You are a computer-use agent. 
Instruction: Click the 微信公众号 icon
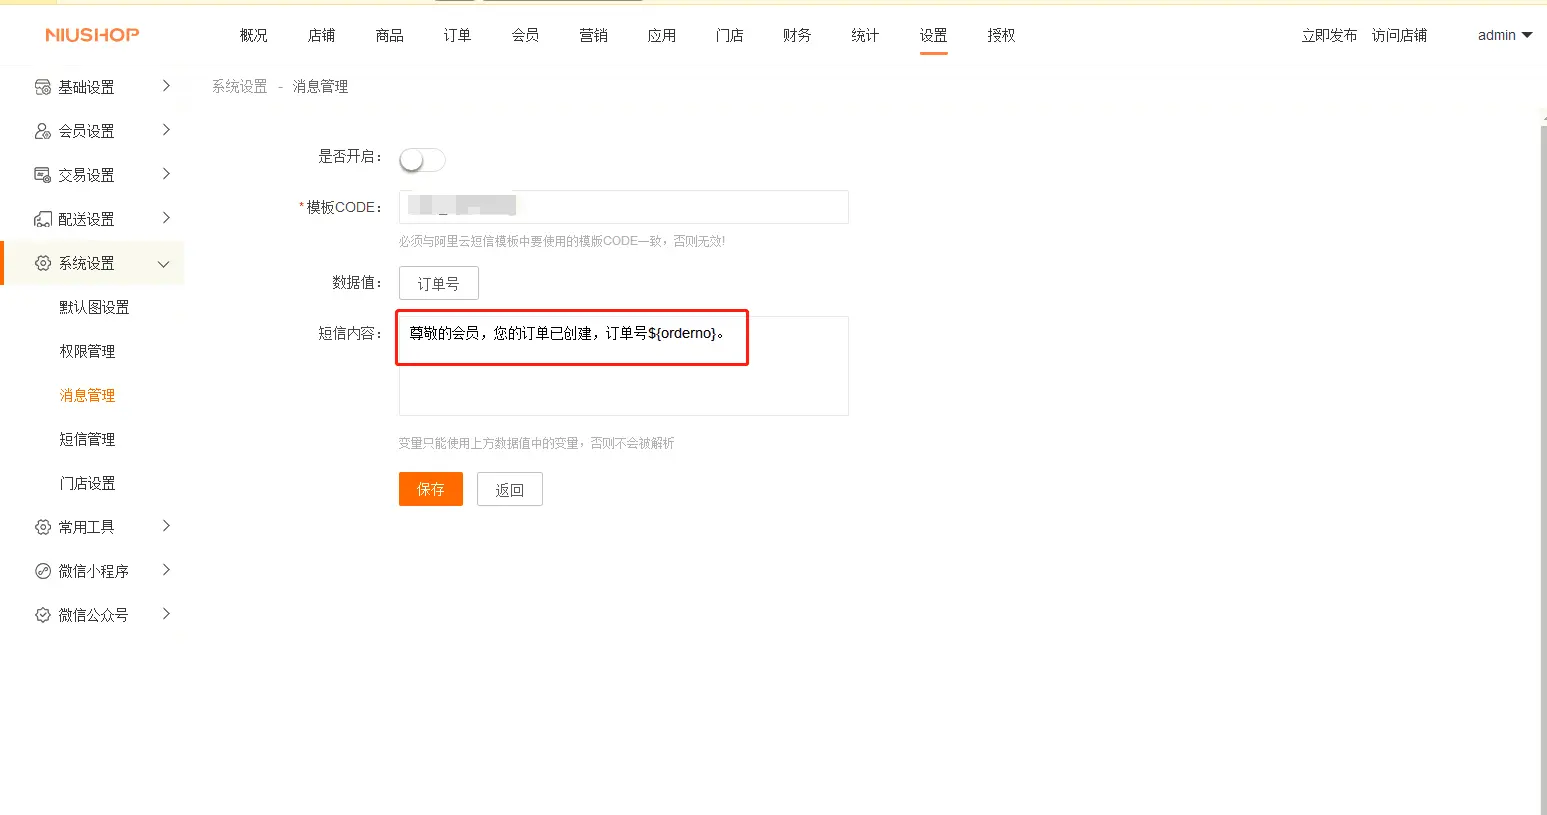click(x=42, y=615)
